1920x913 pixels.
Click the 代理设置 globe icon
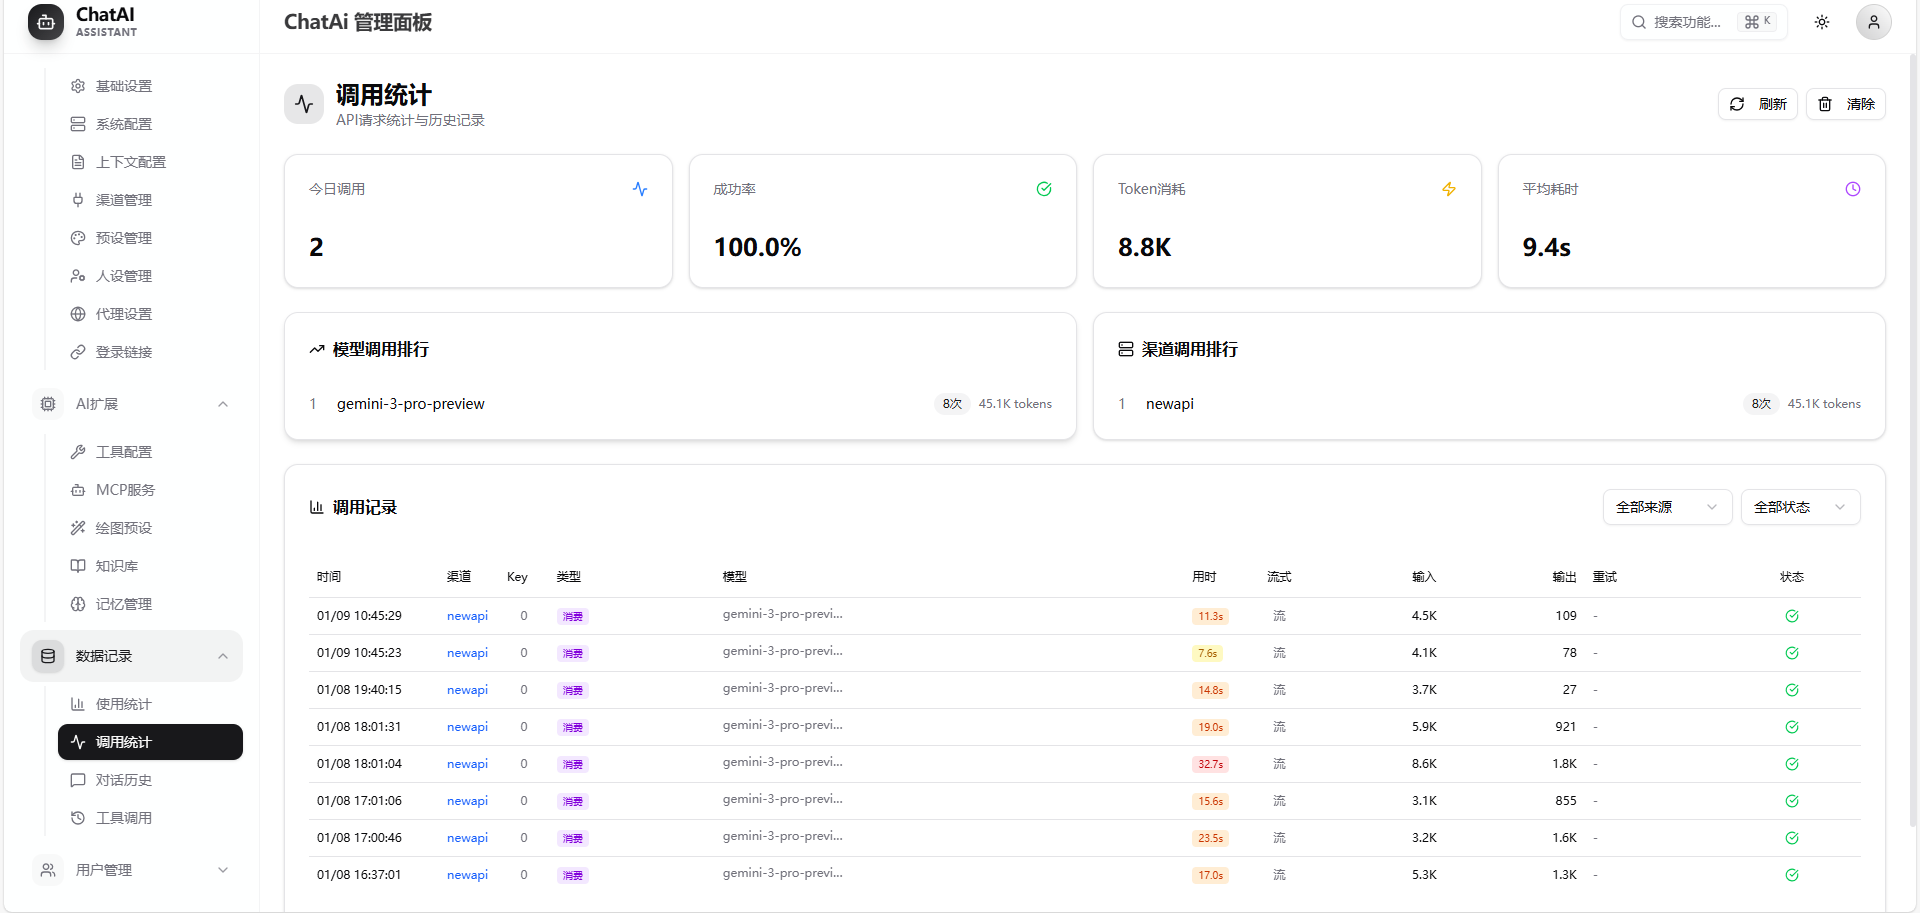point(78,314)
